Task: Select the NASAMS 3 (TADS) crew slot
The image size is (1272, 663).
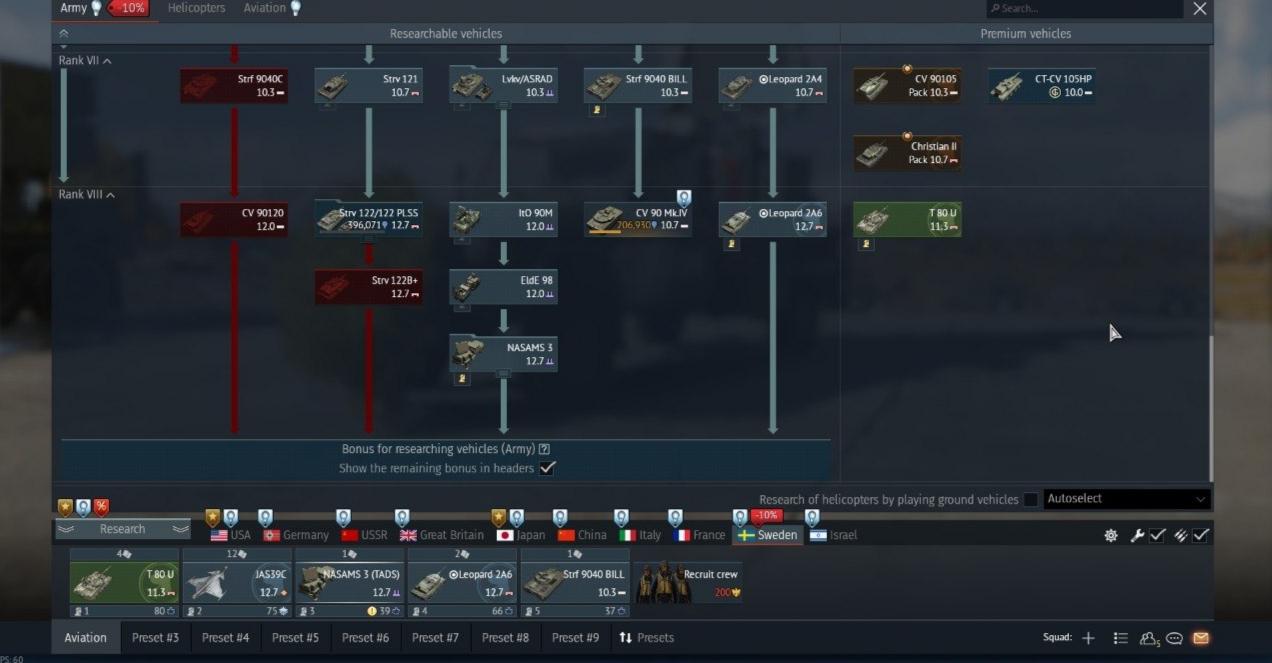Action: (350, 583)
